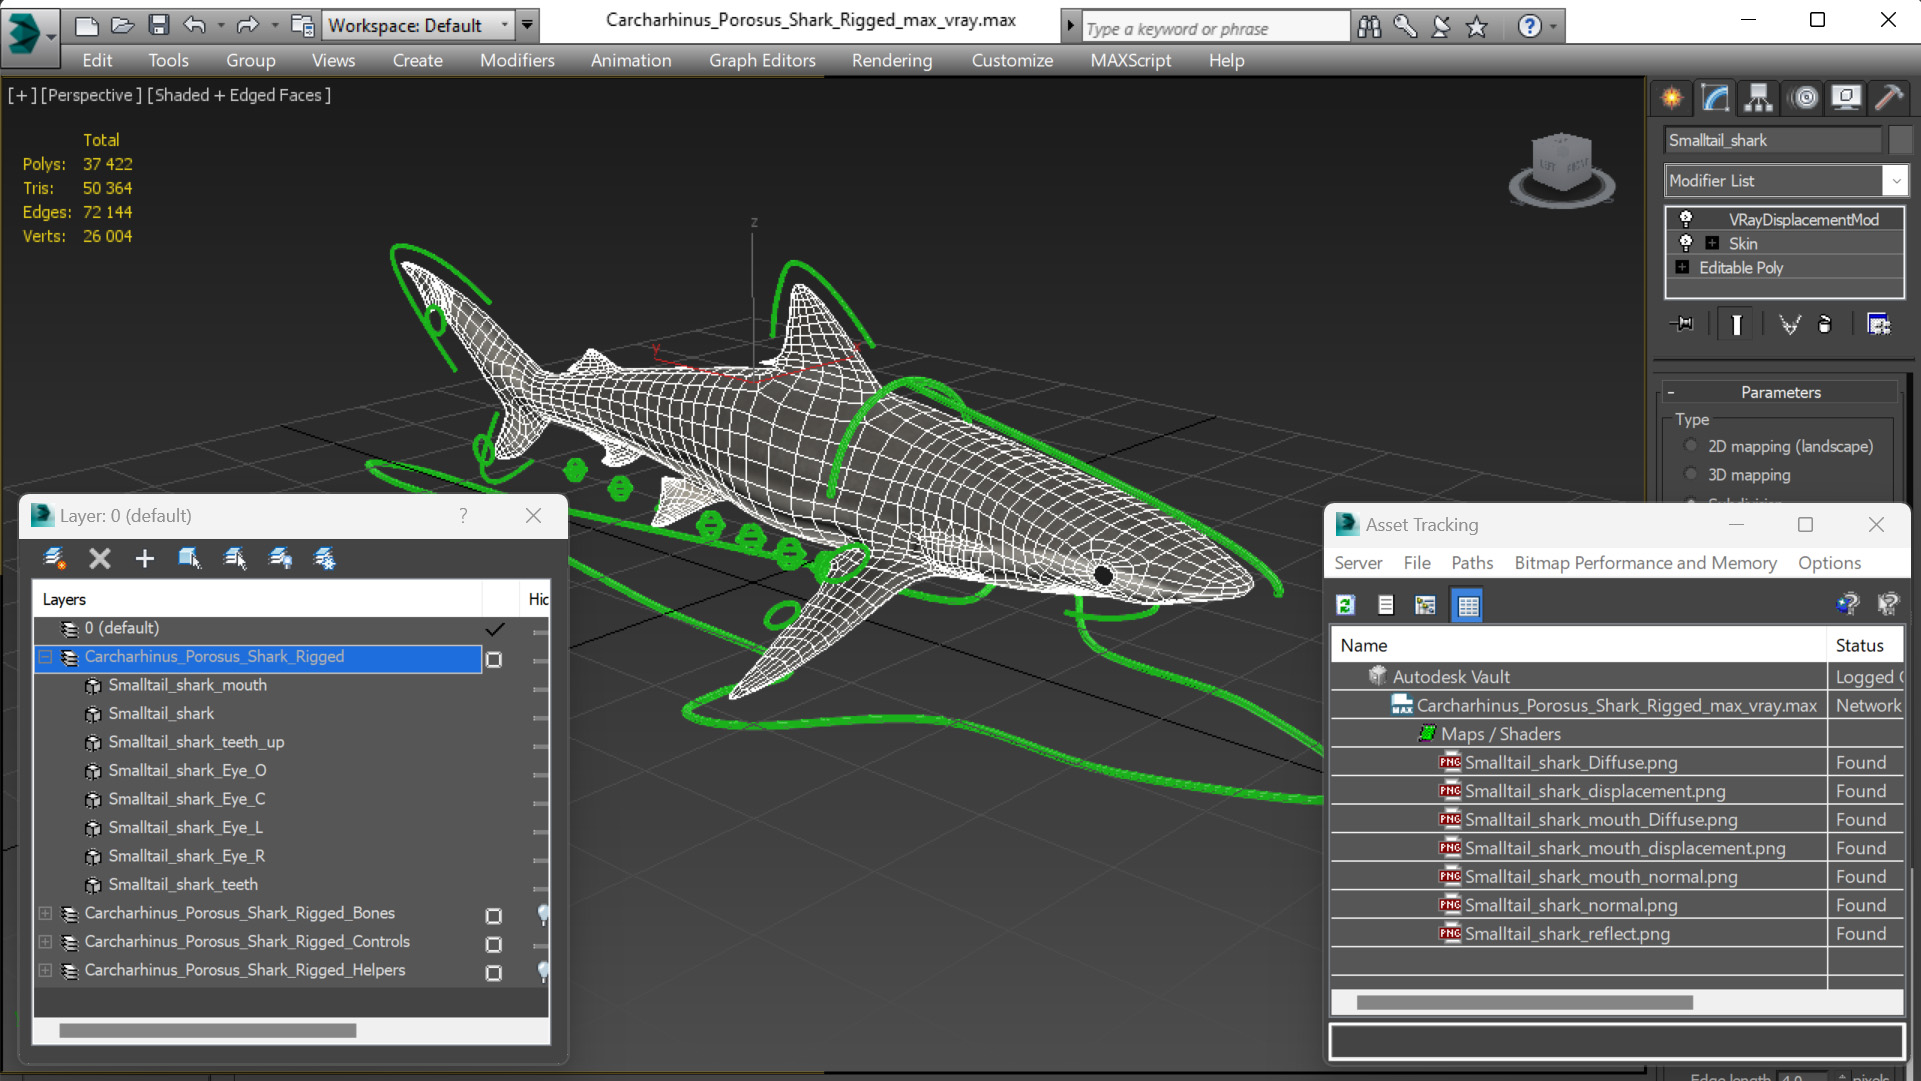Toggle checkmark on 0 (default) layer
The width and height of the screenshot is (1921, 1081).
pos(494,629)
